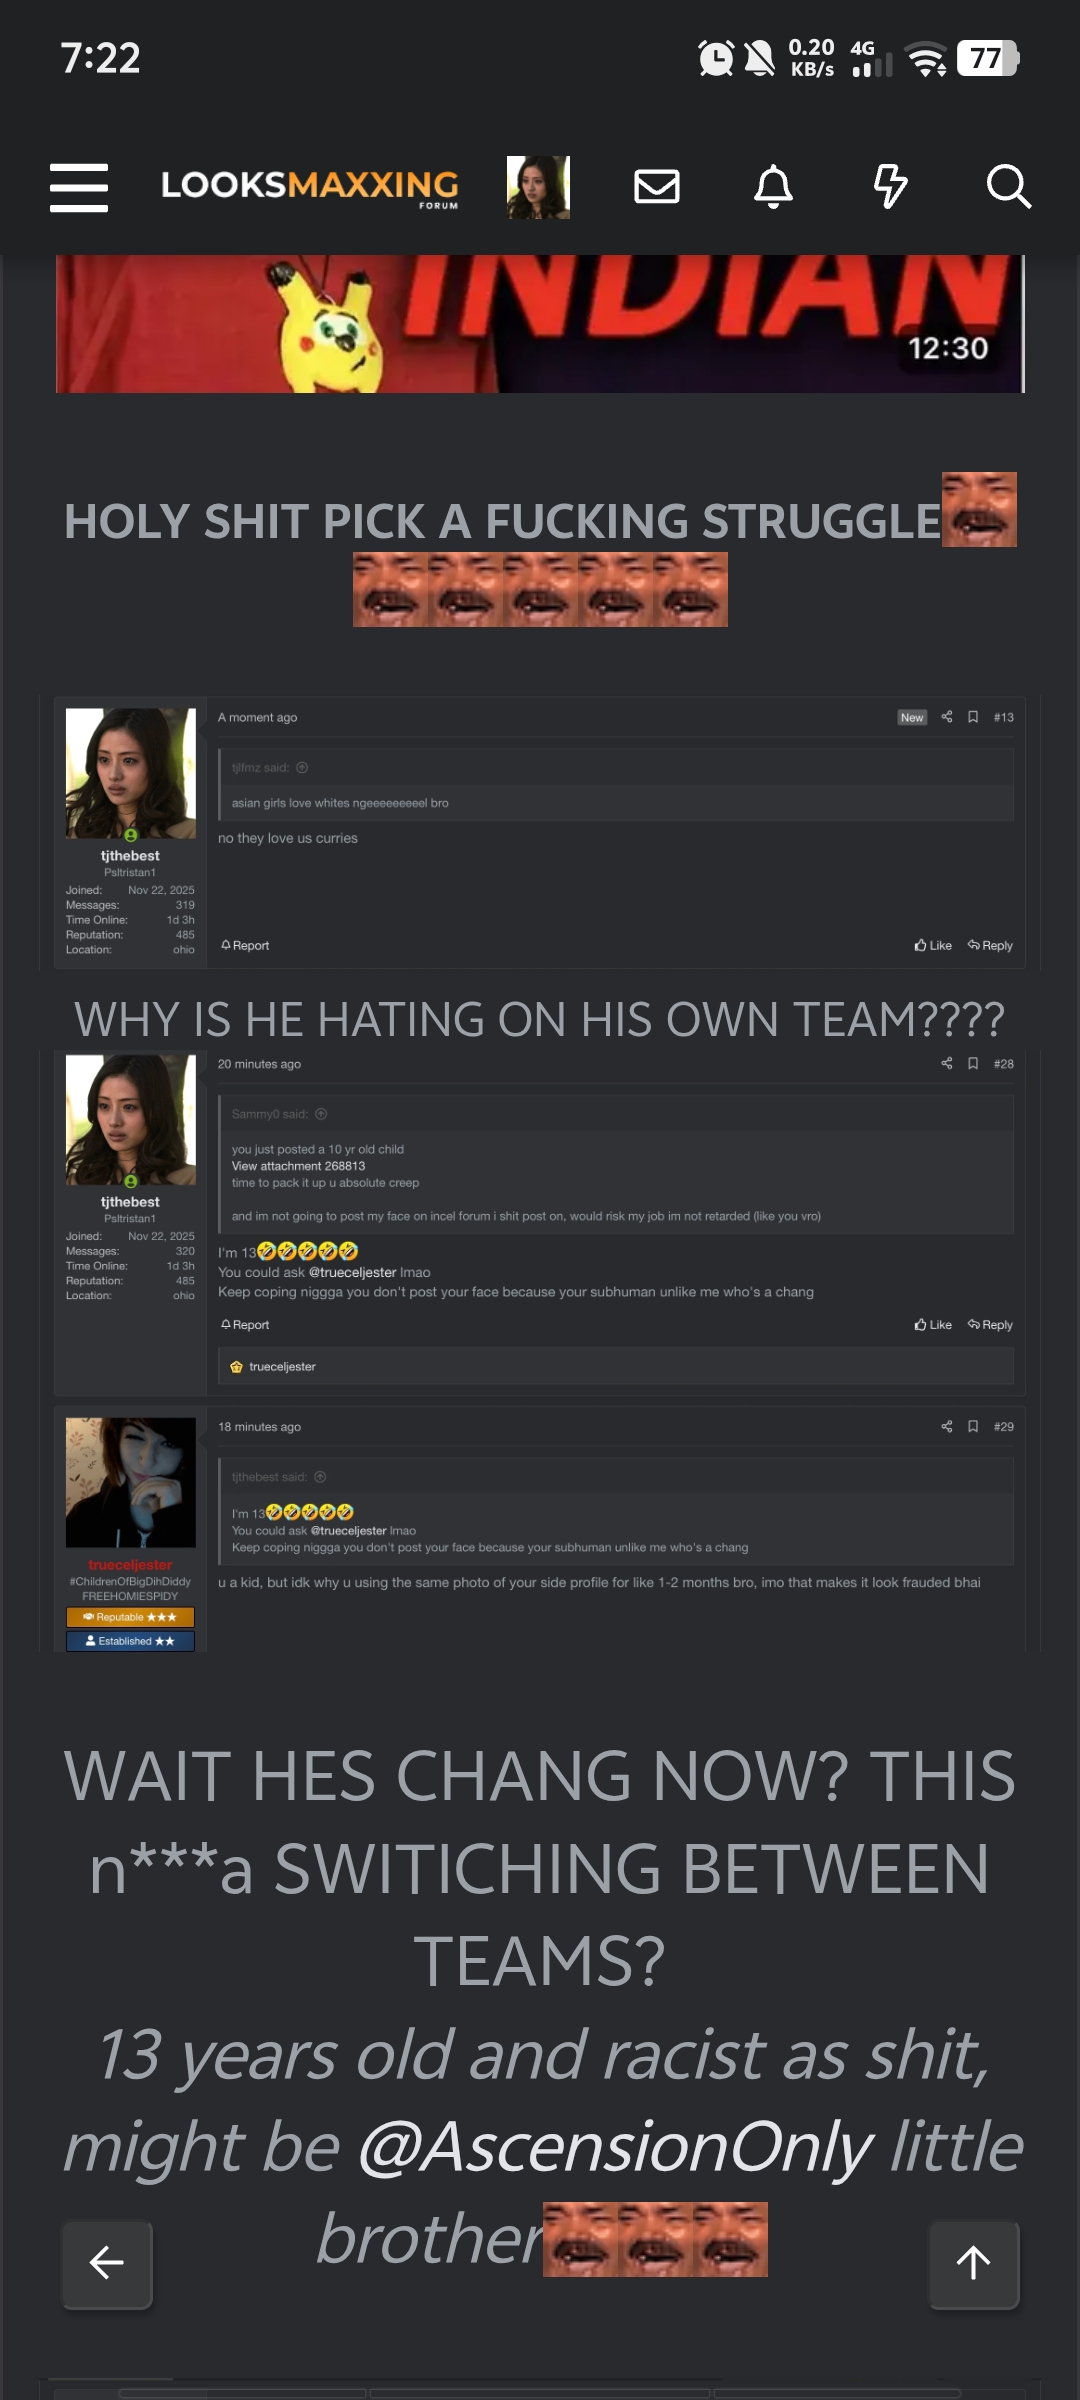Tap the share icon on post #13
This screenshot has width=1080, height=2400.
(x=946, y=717)
